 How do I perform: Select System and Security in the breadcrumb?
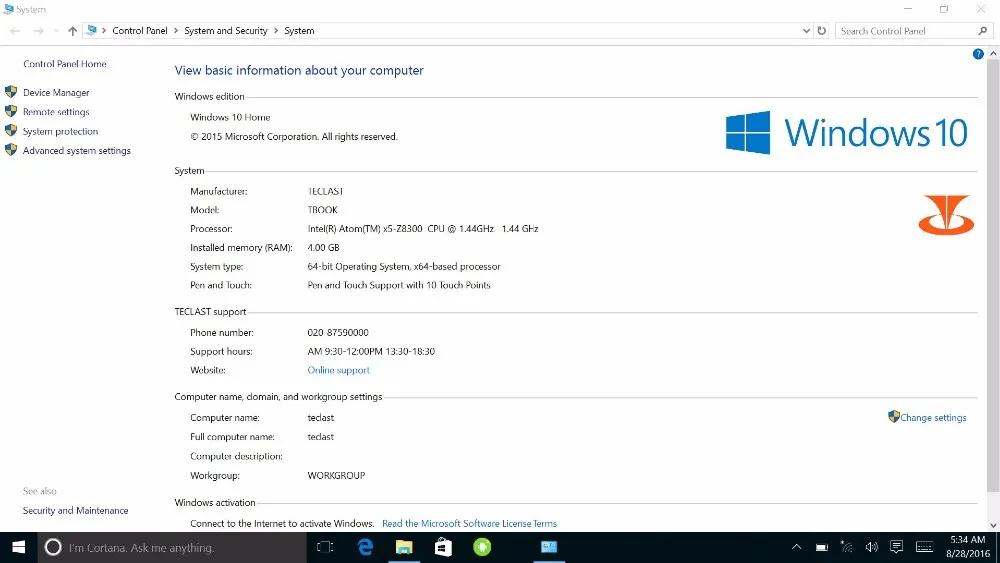pos(226,31)
